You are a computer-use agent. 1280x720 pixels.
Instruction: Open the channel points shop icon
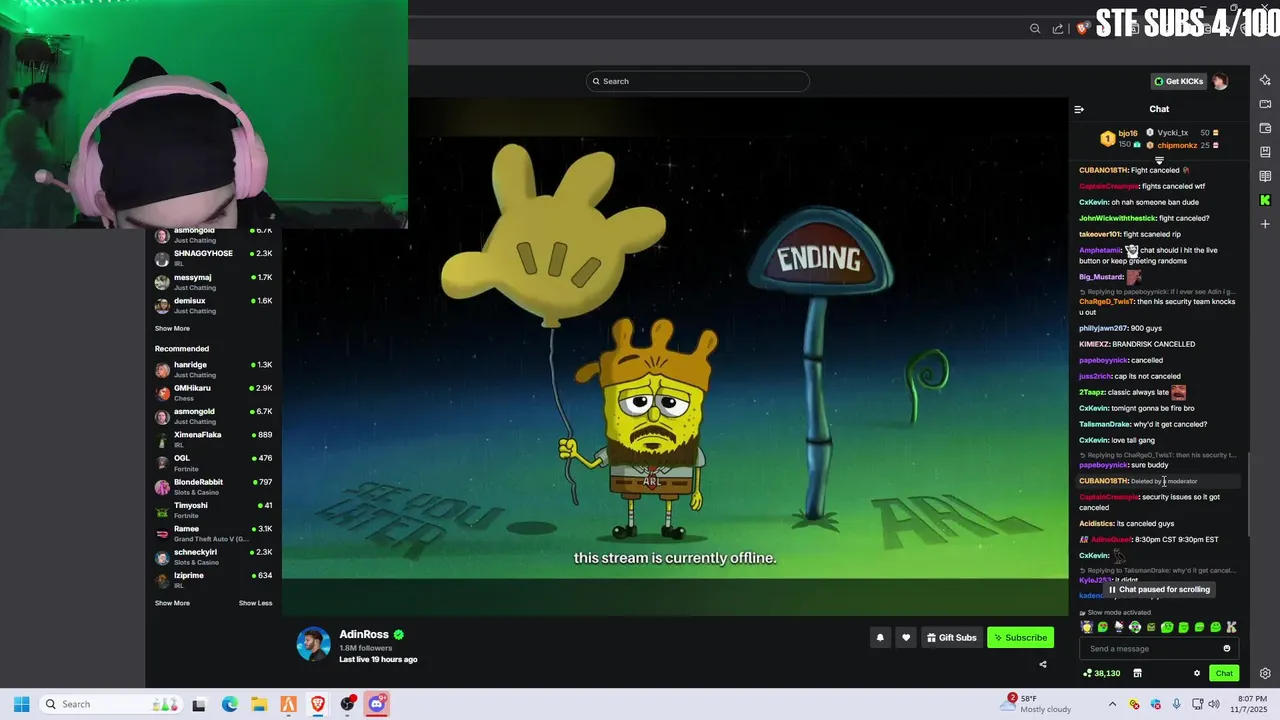coord(1137,673)
